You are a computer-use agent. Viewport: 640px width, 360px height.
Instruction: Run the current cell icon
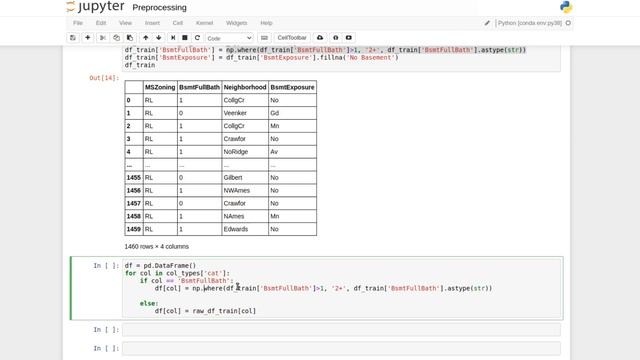[173, 38]
